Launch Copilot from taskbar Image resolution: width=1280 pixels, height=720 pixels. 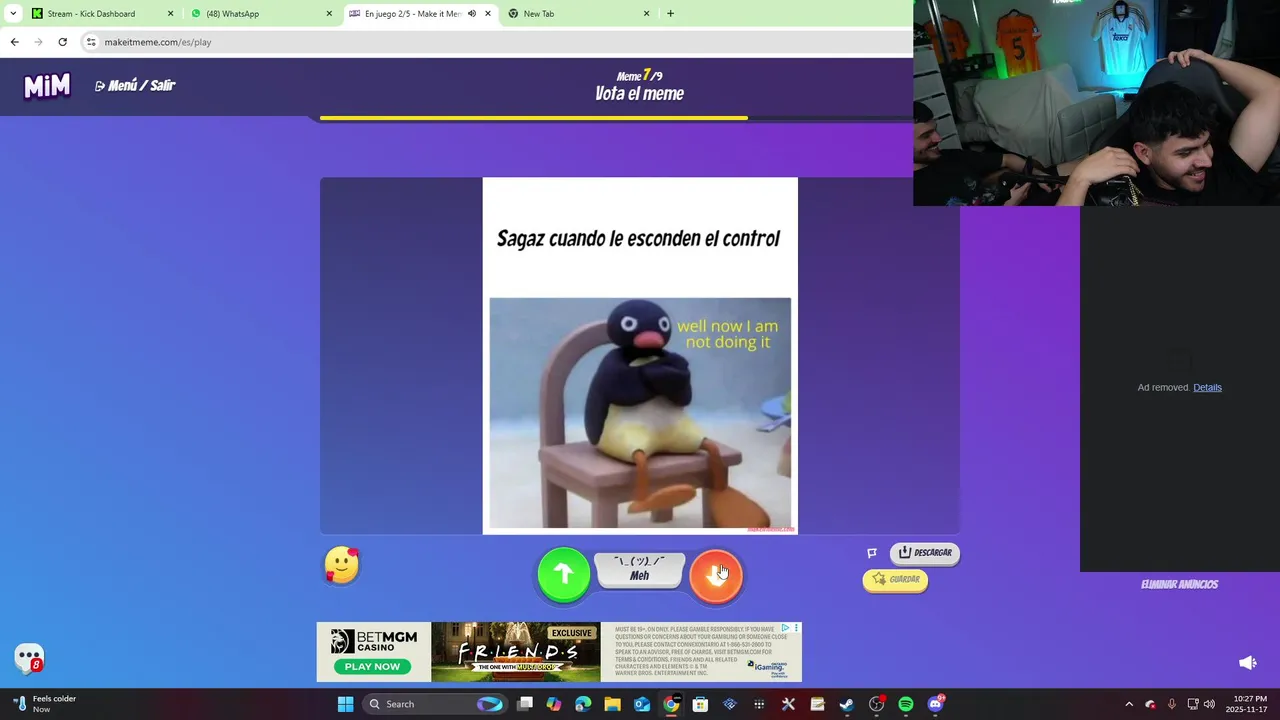(x=554, y=704)
